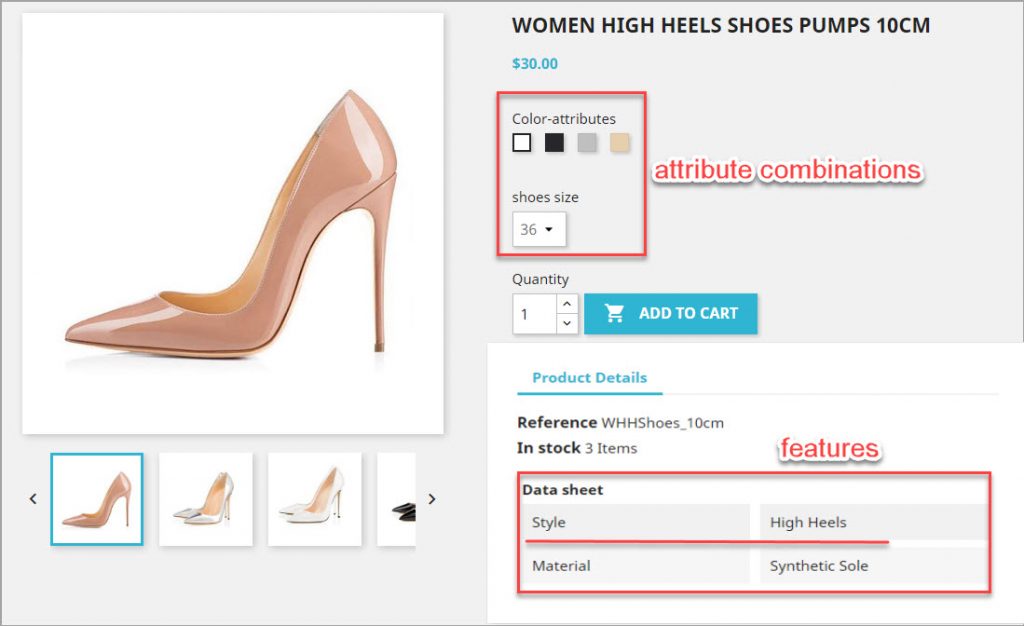Select the highlighted nude heel thumbnail

96,498
